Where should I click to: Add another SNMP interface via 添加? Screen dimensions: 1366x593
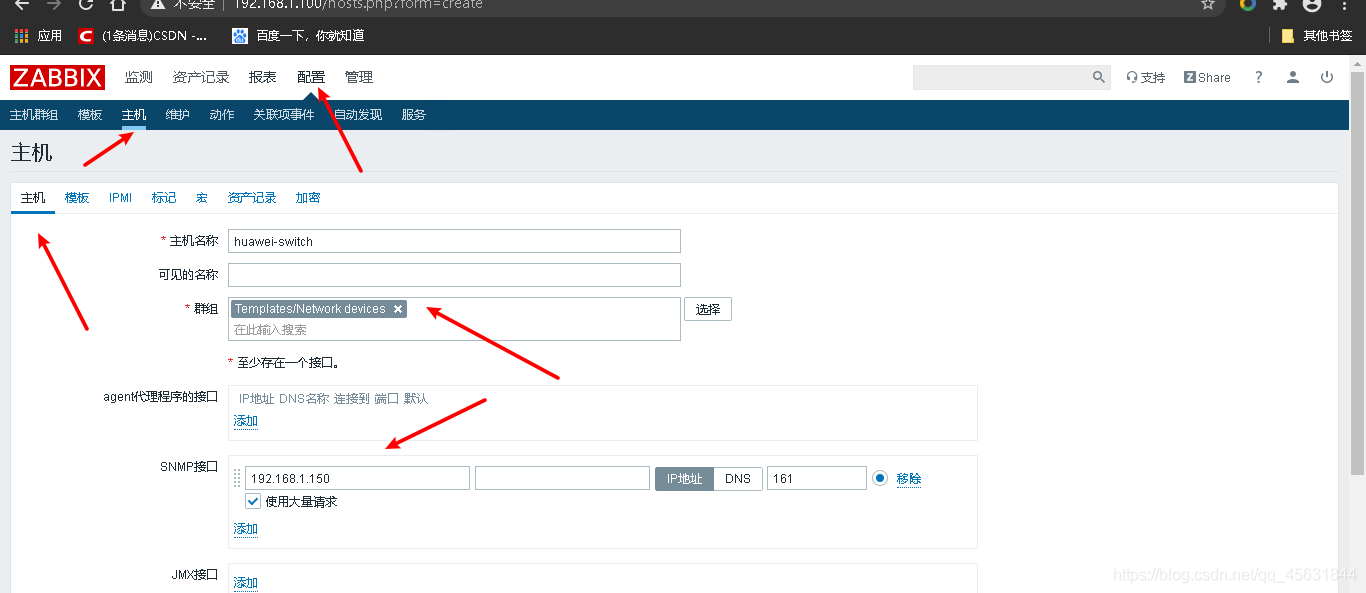point(246,529)
